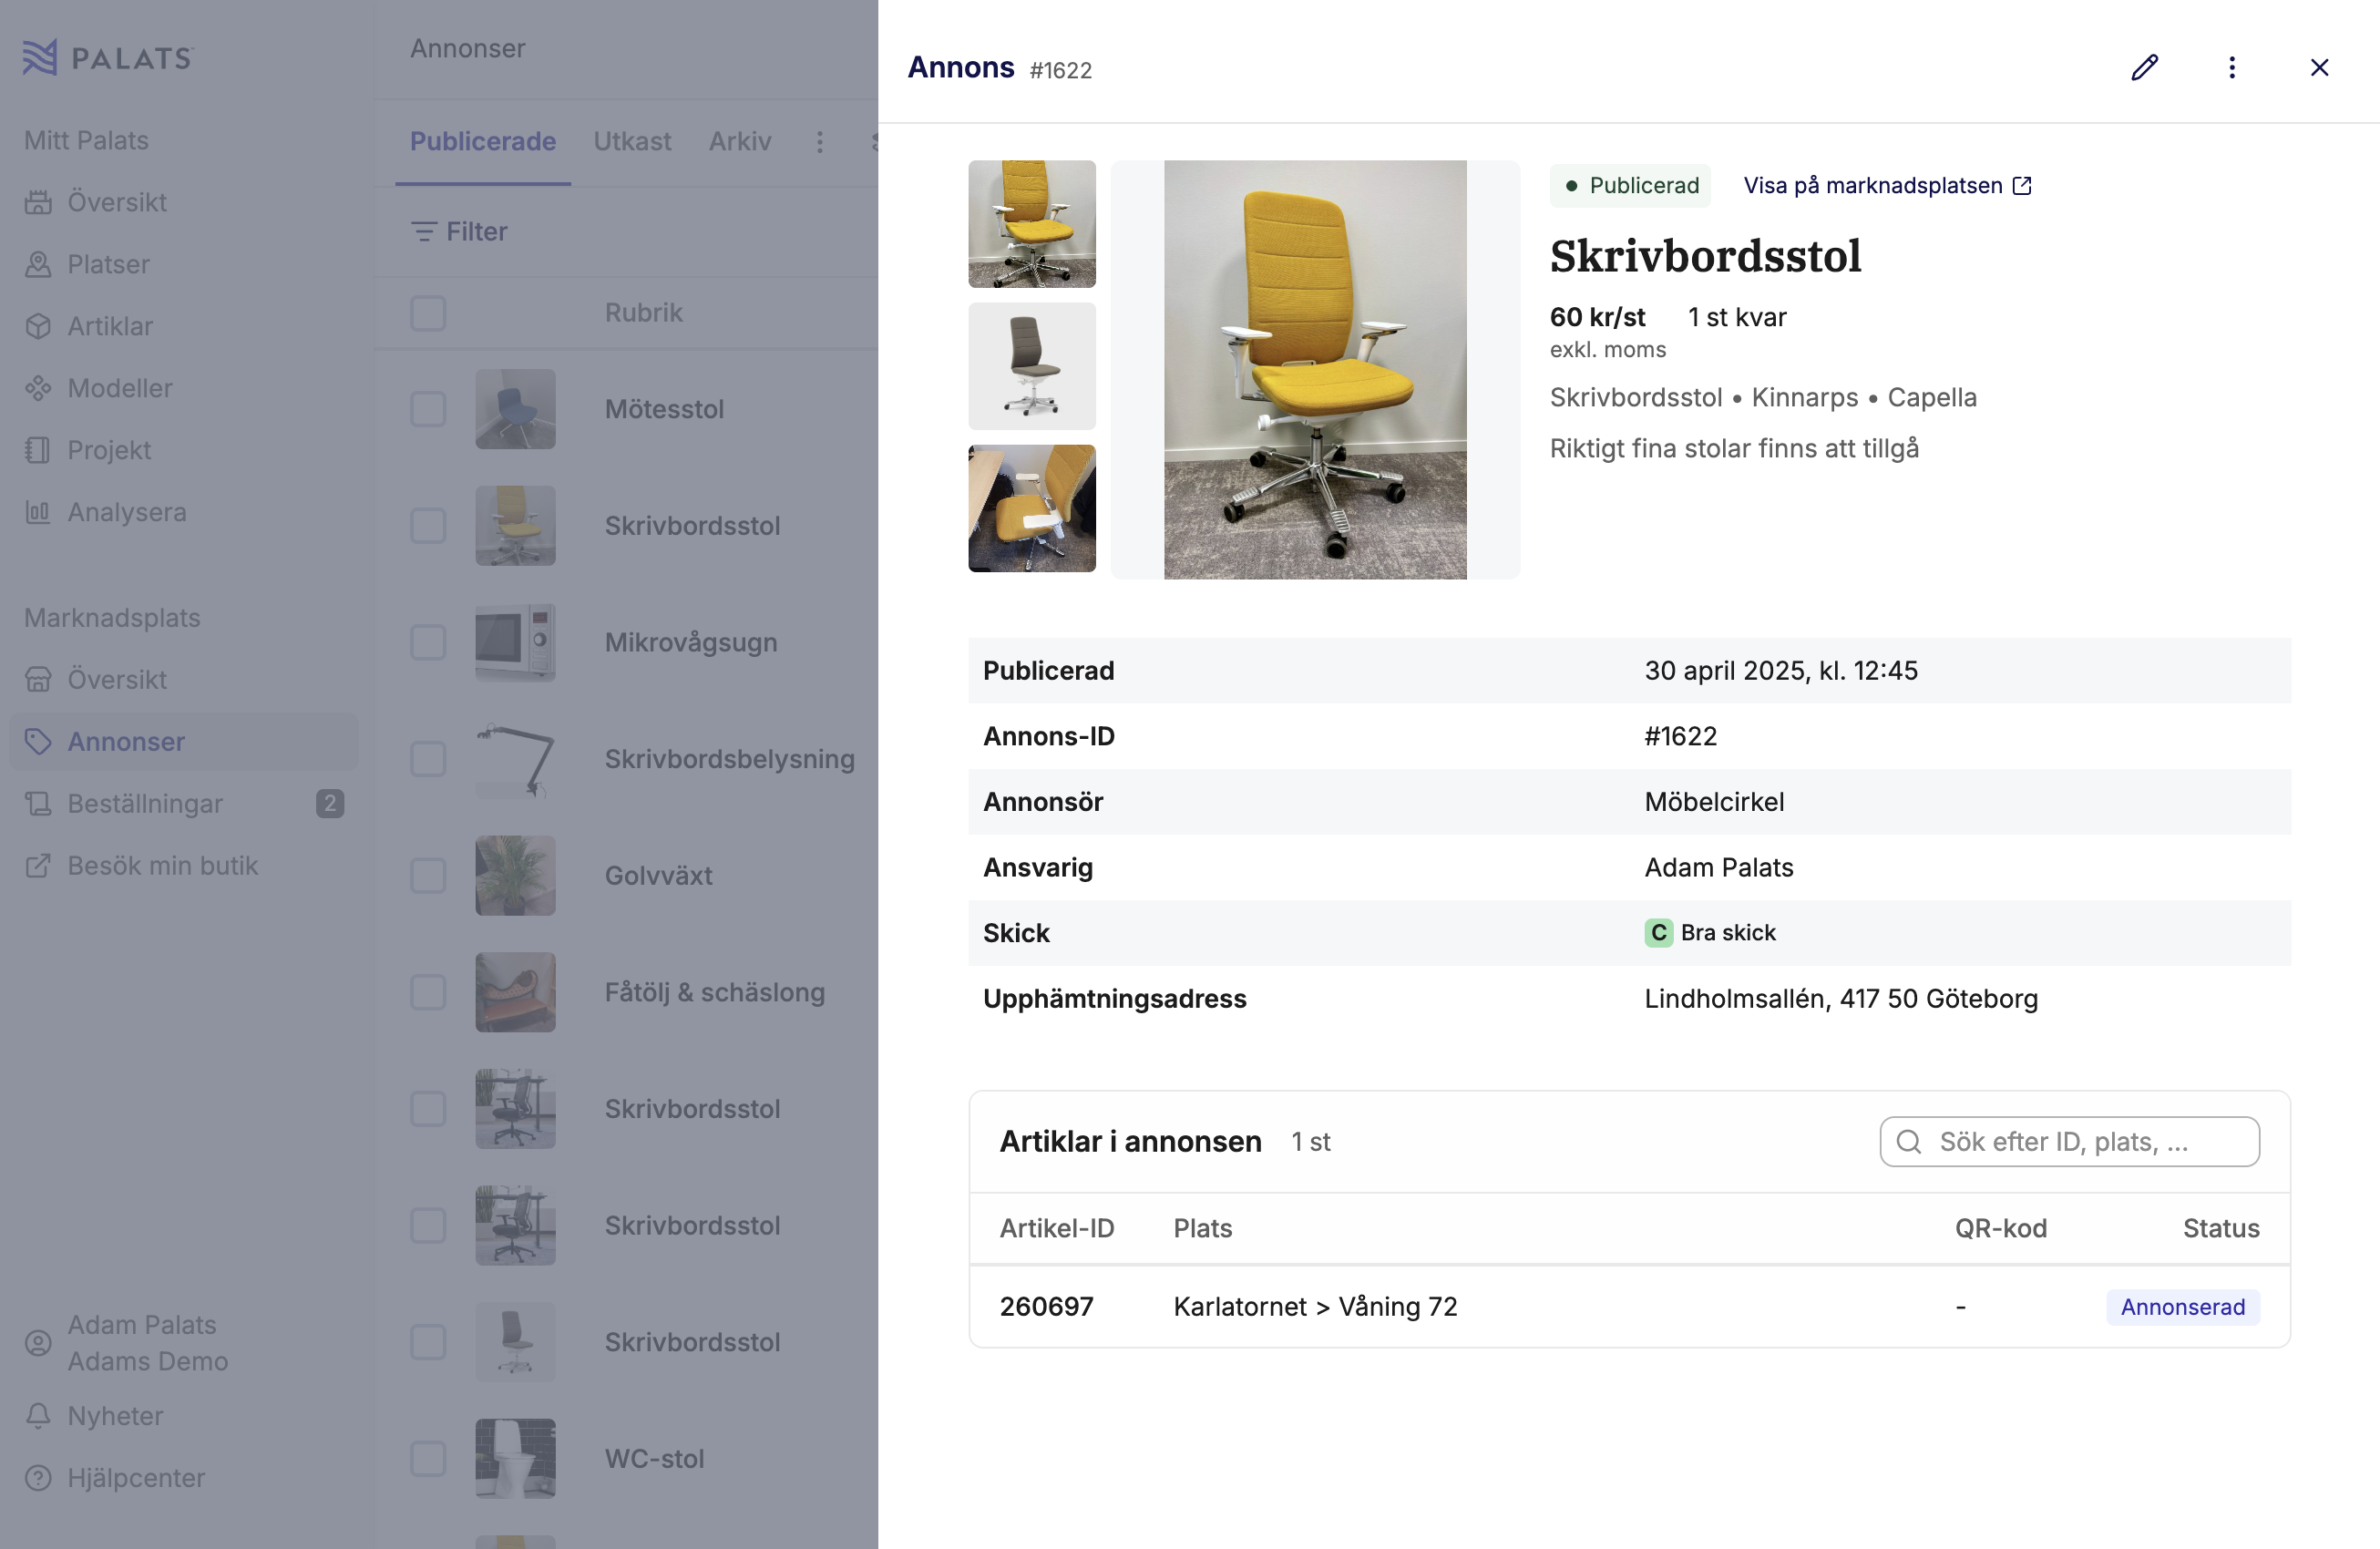Click the article search field
Screen dimensions: 2380x1549
tap(2069, 1142)
